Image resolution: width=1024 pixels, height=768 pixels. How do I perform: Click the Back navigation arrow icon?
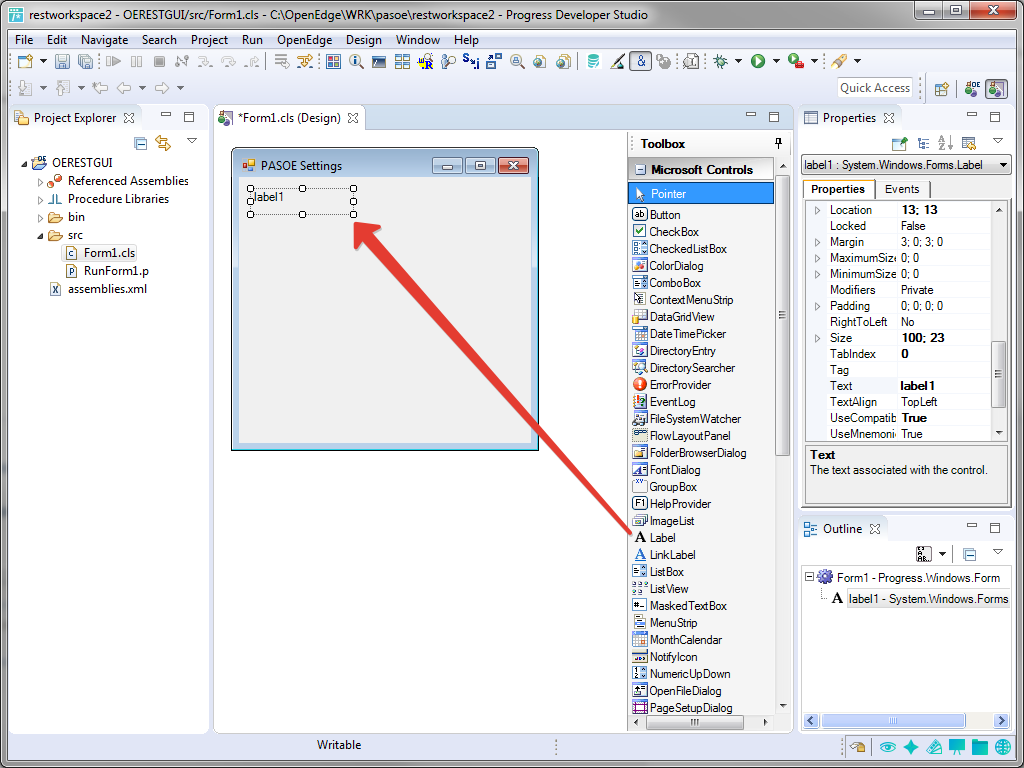pos(123,88)
